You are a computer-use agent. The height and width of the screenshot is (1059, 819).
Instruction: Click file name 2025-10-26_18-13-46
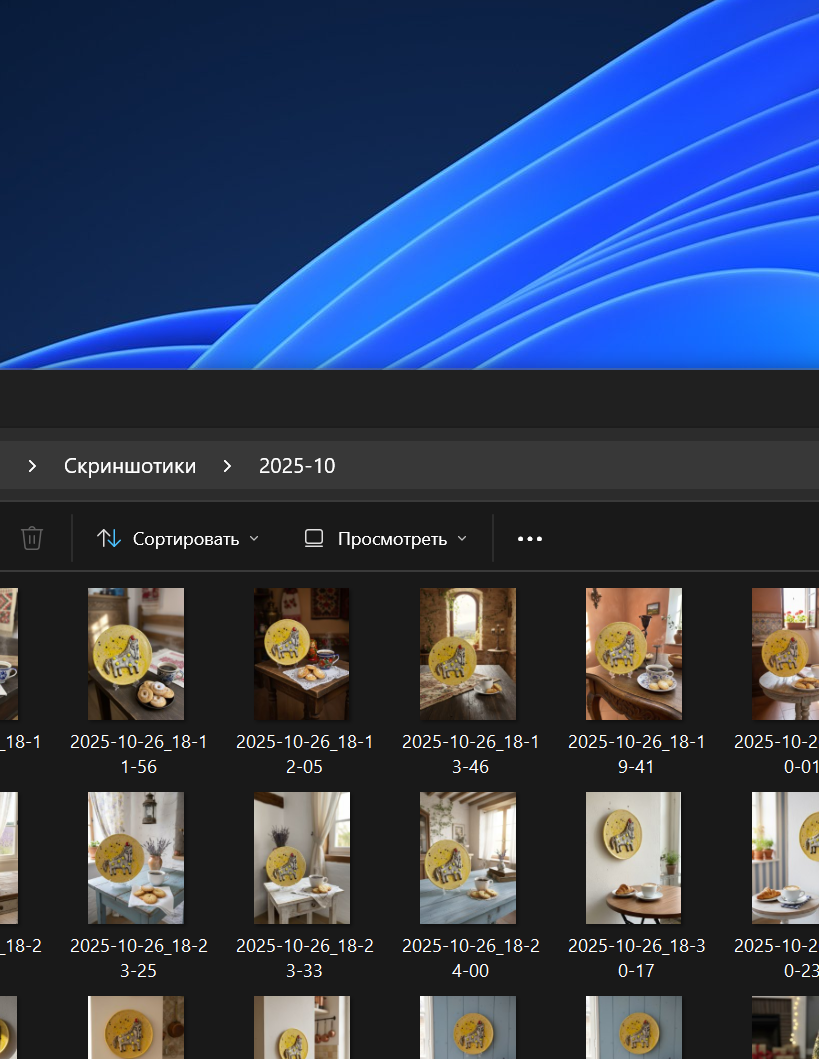[x=471, y=754]
